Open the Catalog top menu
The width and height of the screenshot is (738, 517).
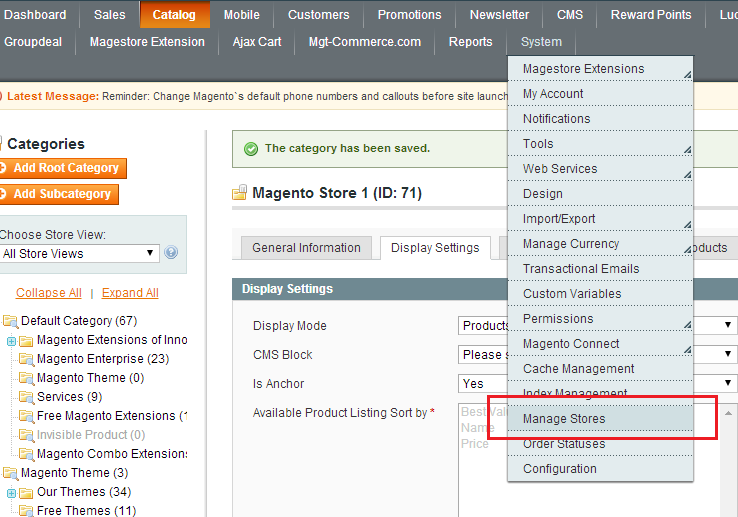tap(175, 15)
